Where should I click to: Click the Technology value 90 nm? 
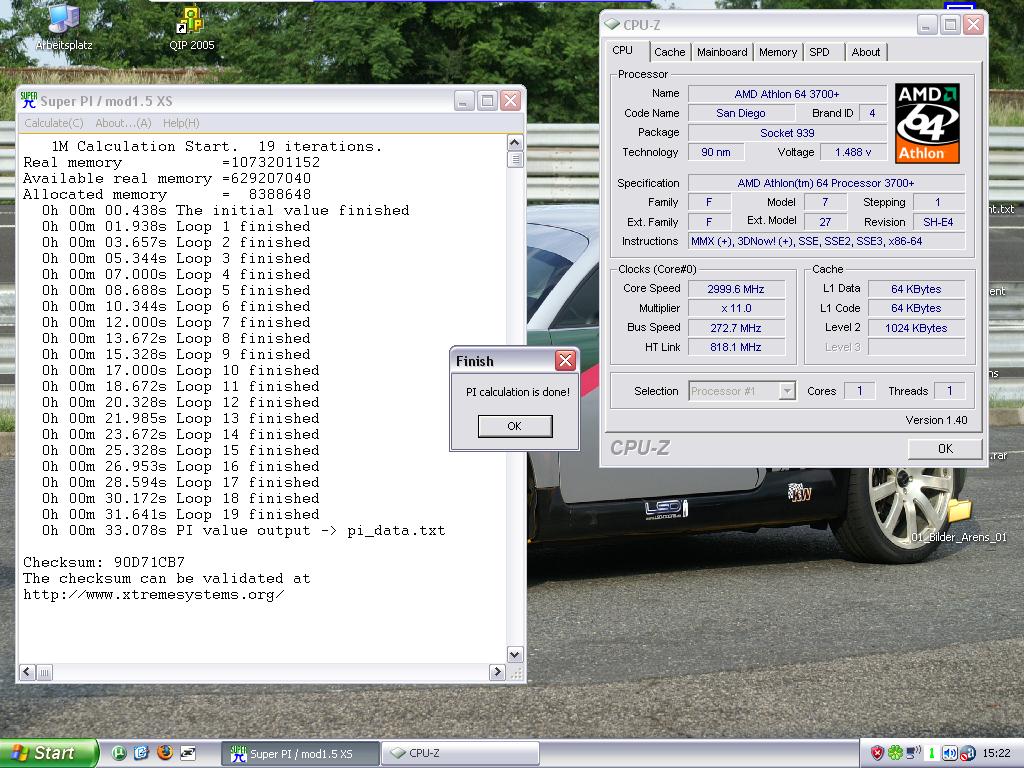[716, 152]
